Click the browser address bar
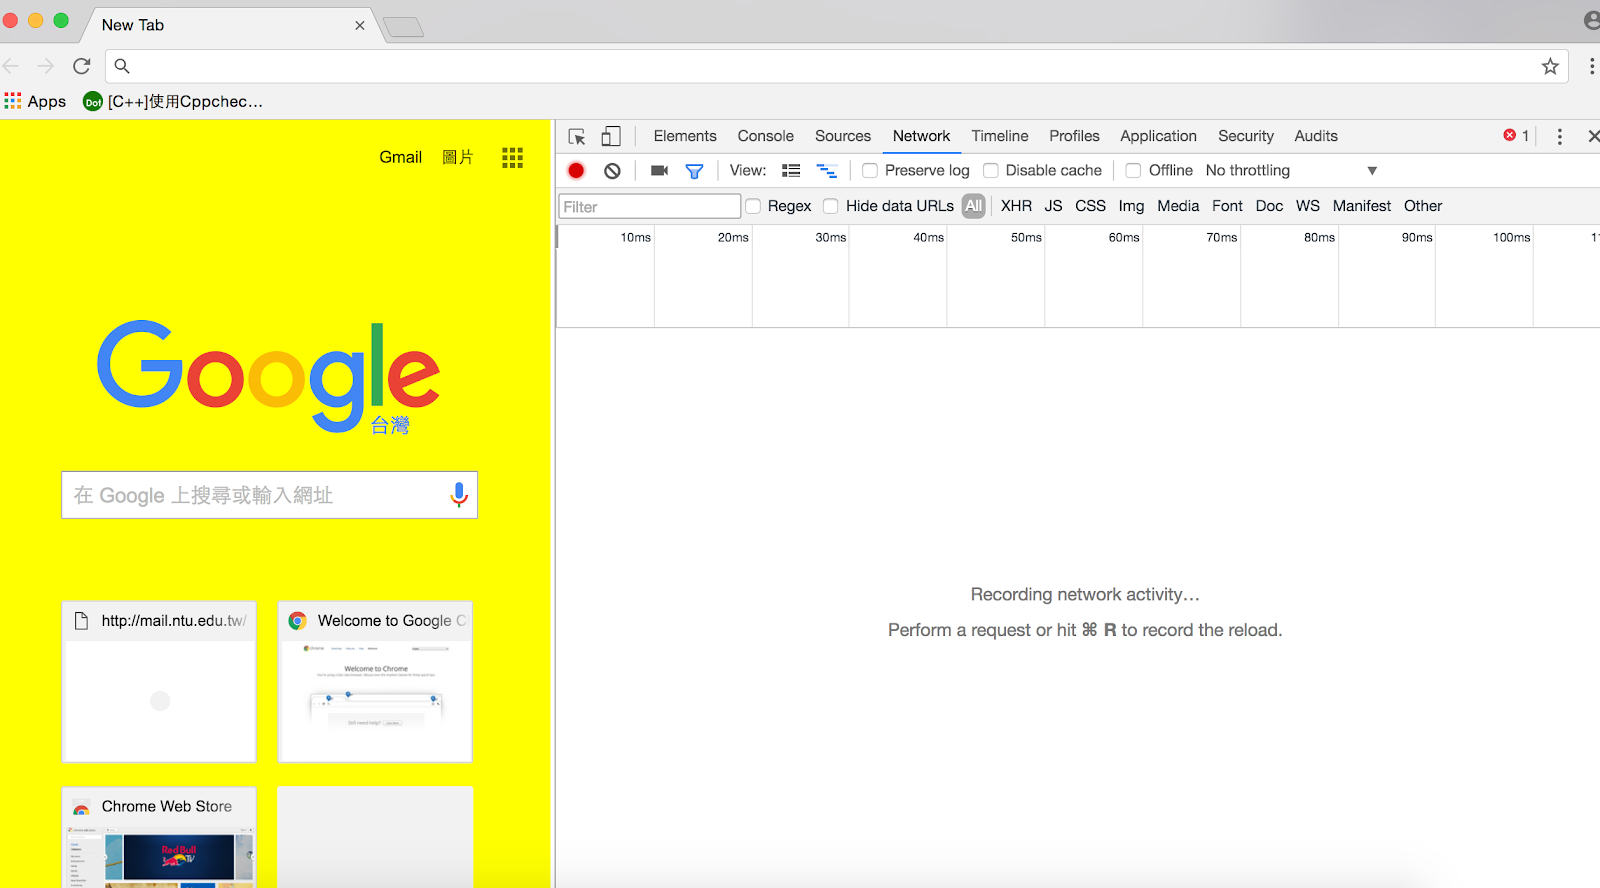Image resolution: width=1600 pixels, height=888 pixels. pos(836,66)
